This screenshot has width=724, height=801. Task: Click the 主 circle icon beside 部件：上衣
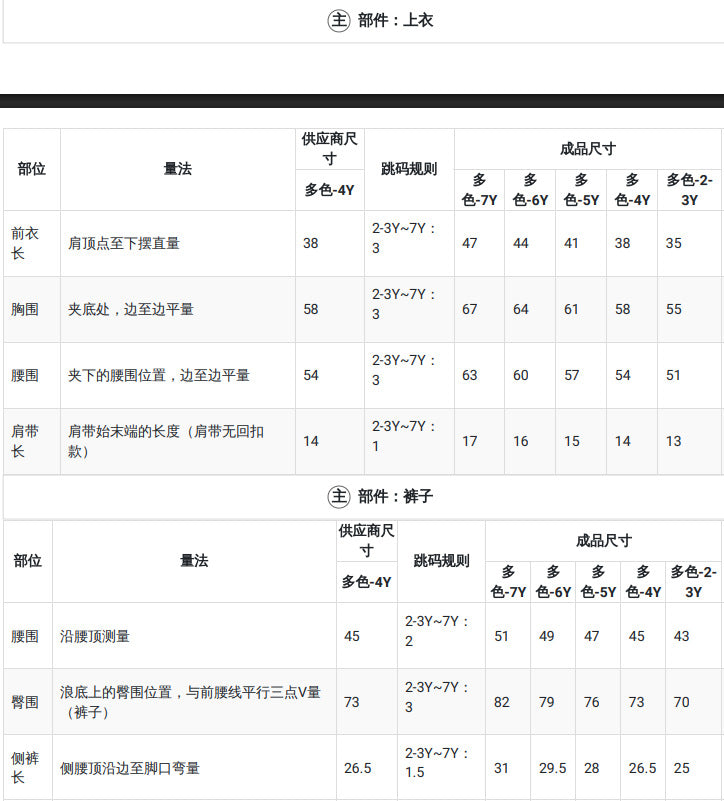(338, 20)
